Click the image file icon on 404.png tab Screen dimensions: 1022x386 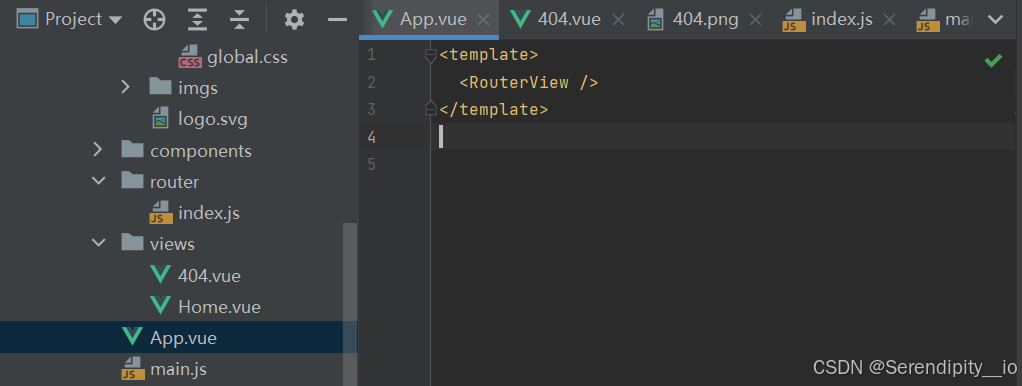(655, 20)
